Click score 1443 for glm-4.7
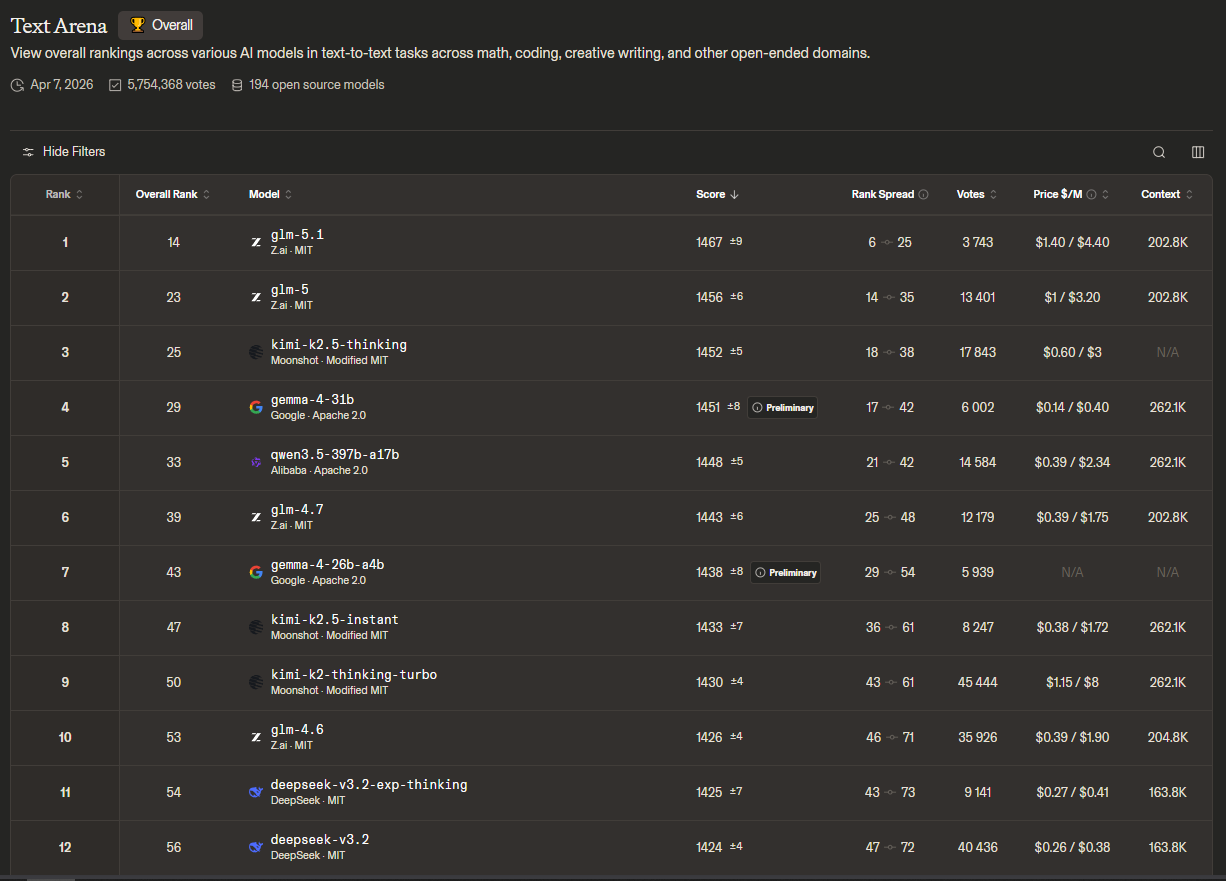 (x=709, y=518)
